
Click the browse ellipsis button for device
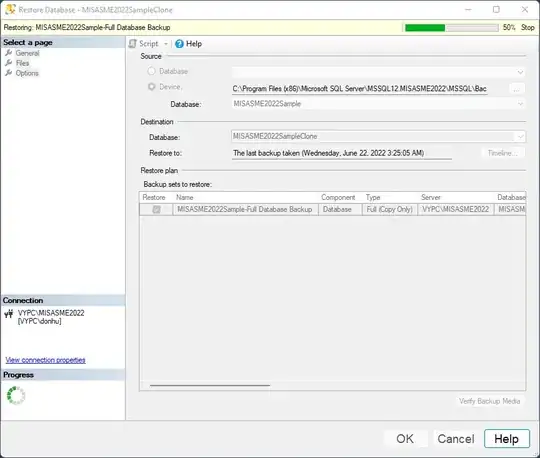coord(517,89)
